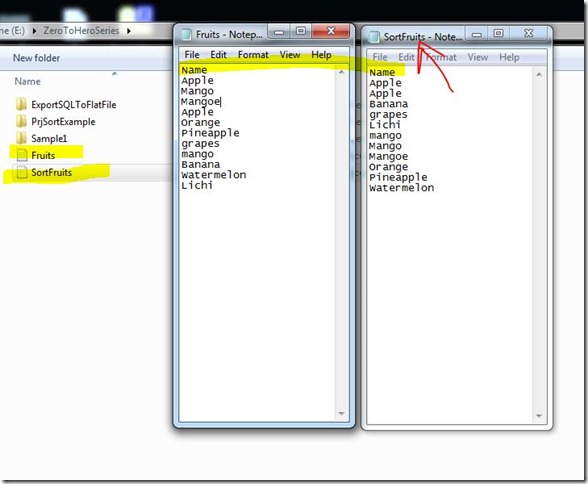Image resolution: width=588 pixels, height=484 pixels.
Task: Select the Sample1 folder icon
Action: (21, 138)
